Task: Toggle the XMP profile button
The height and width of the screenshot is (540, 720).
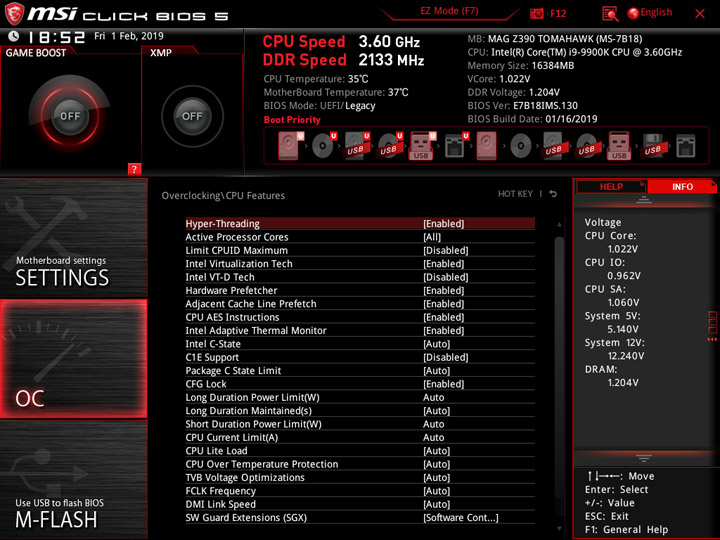Action: click(x=192, y=116)
